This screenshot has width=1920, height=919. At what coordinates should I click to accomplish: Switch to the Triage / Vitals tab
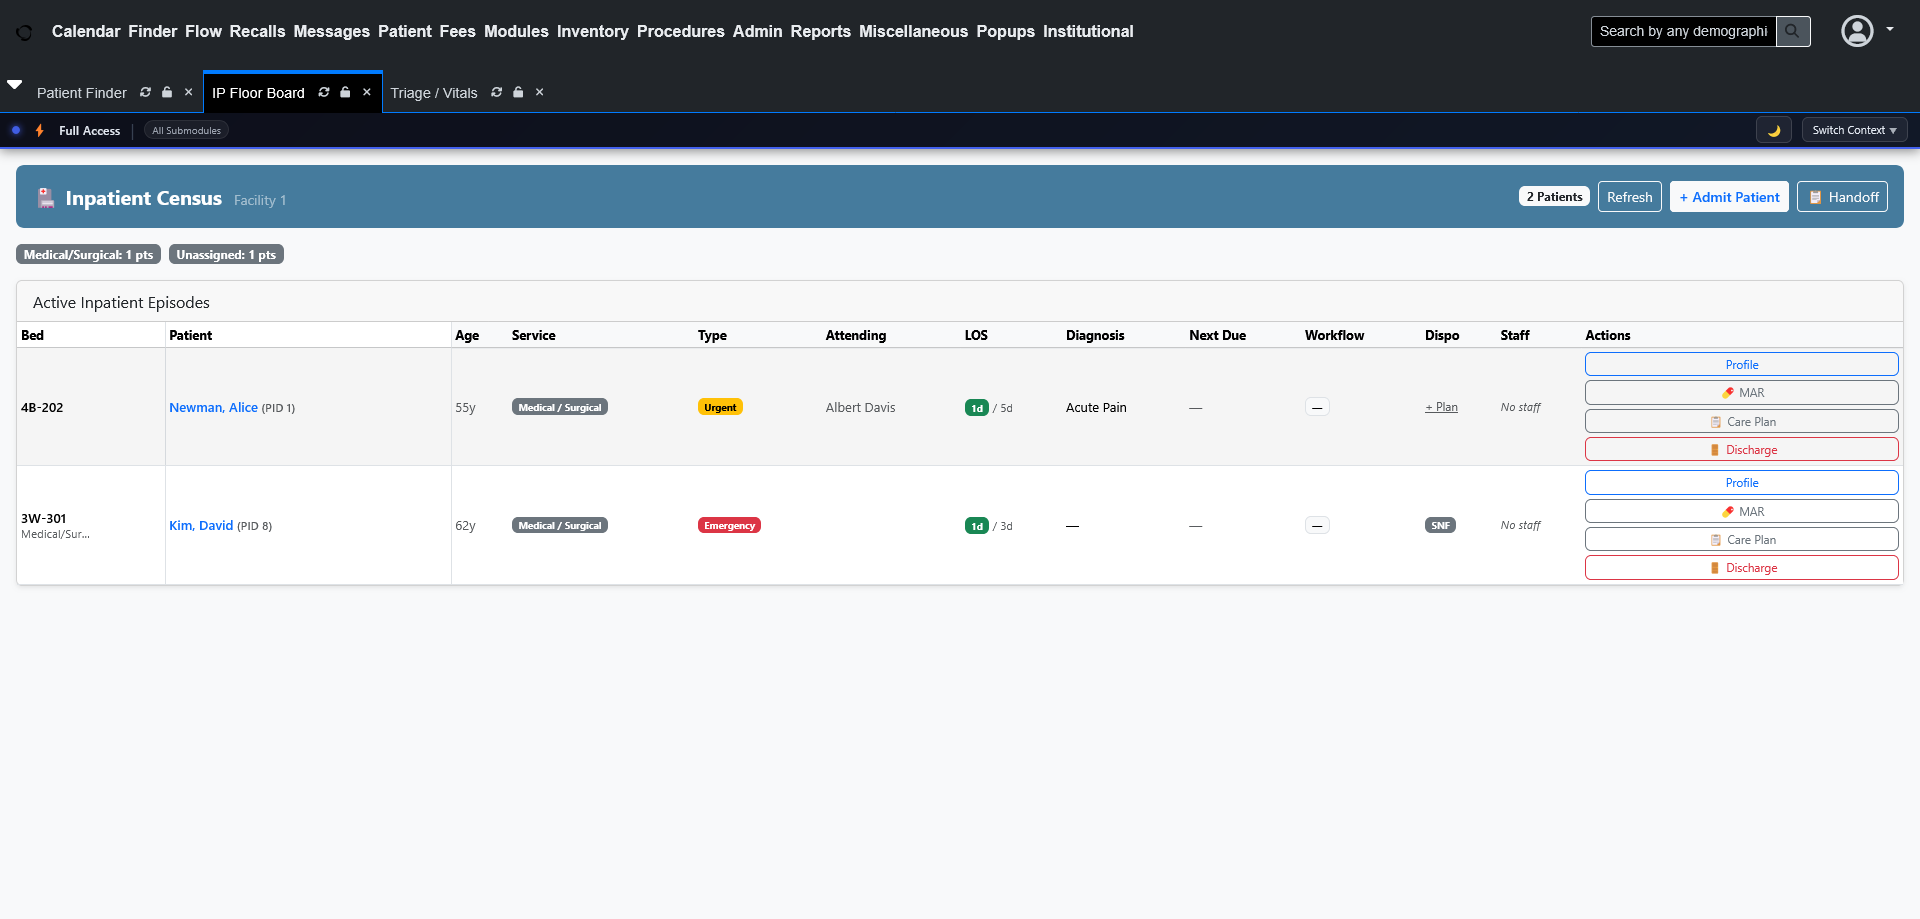click(434, 93)
